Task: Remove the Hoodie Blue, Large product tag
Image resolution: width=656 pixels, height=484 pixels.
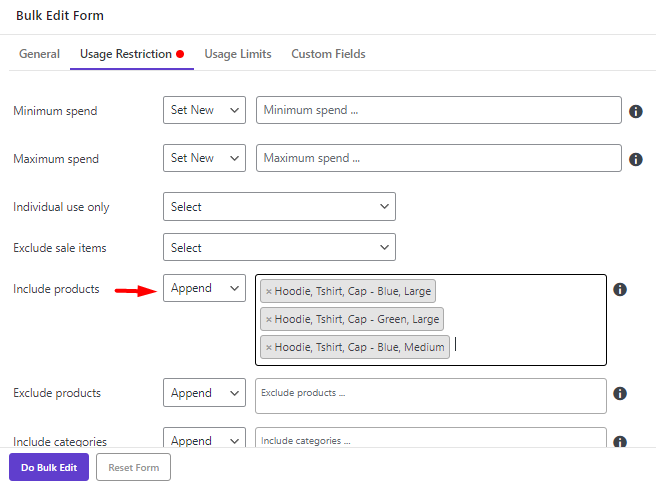Action: pos(269,292)
